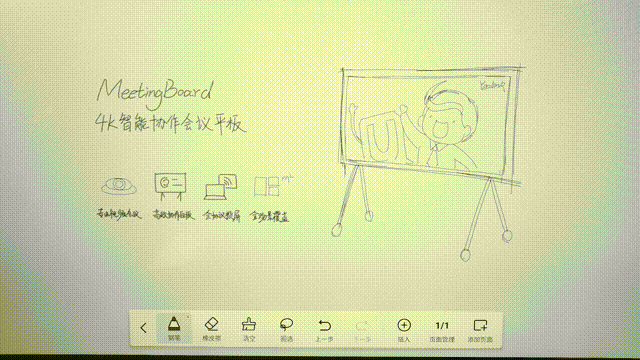Collapse the toolbar with the back chevron
Screen dimensions: 640x360
click(x=143, y=328)
